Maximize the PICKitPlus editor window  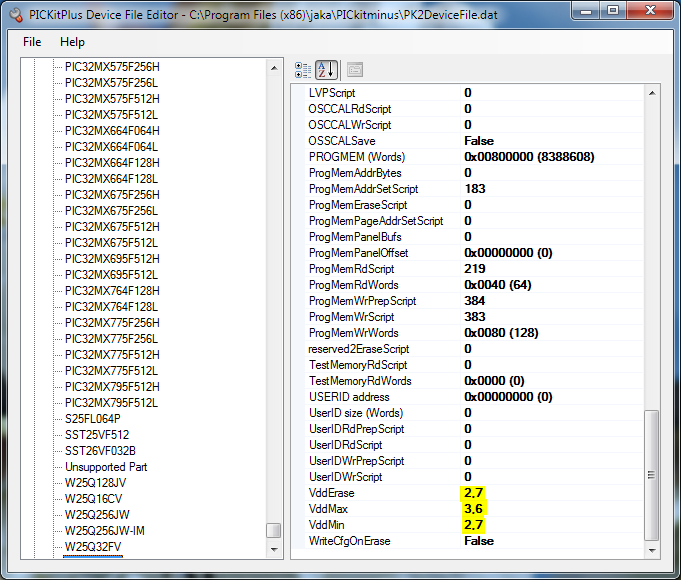[x=612, y=10]
